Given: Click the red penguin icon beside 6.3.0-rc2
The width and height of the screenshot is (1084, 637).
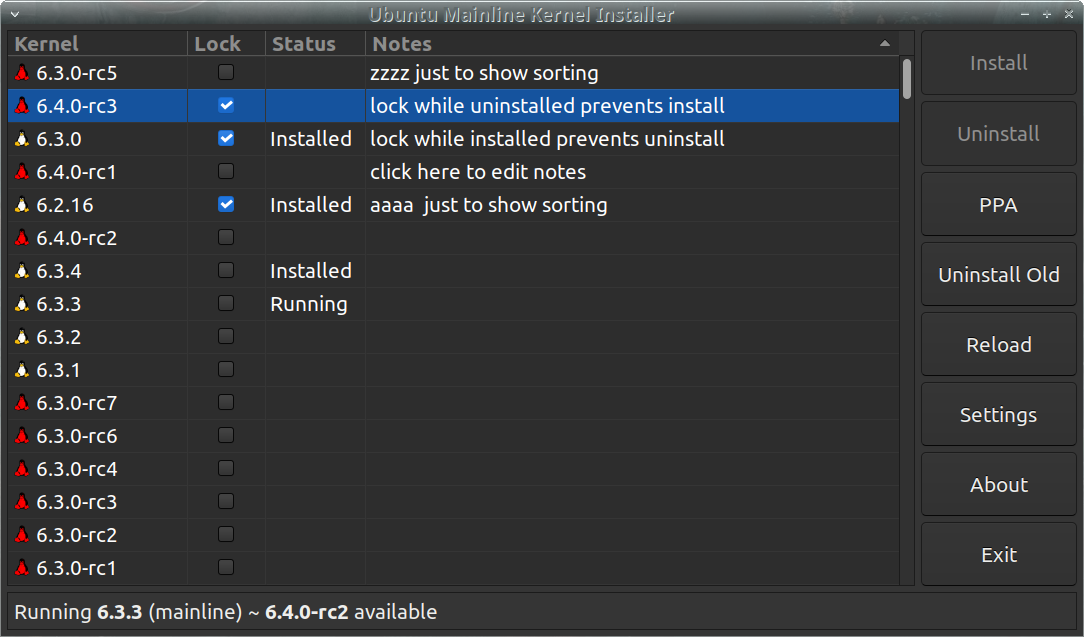Looking at the screenshot, I should (x=22, y=535).
